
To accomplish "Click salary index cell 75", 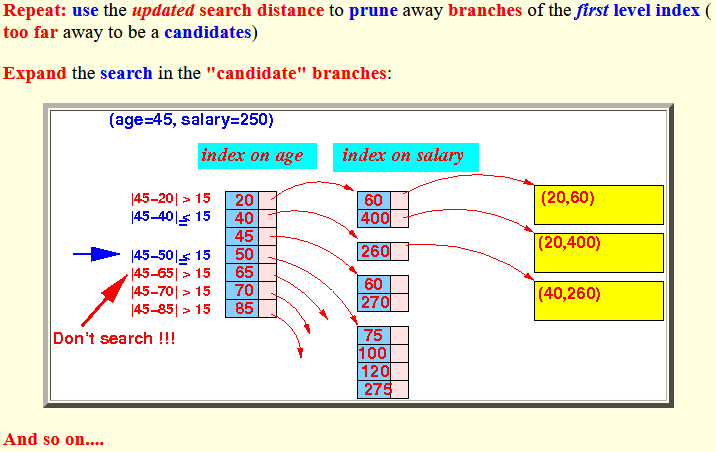I will tap(374, 336).
